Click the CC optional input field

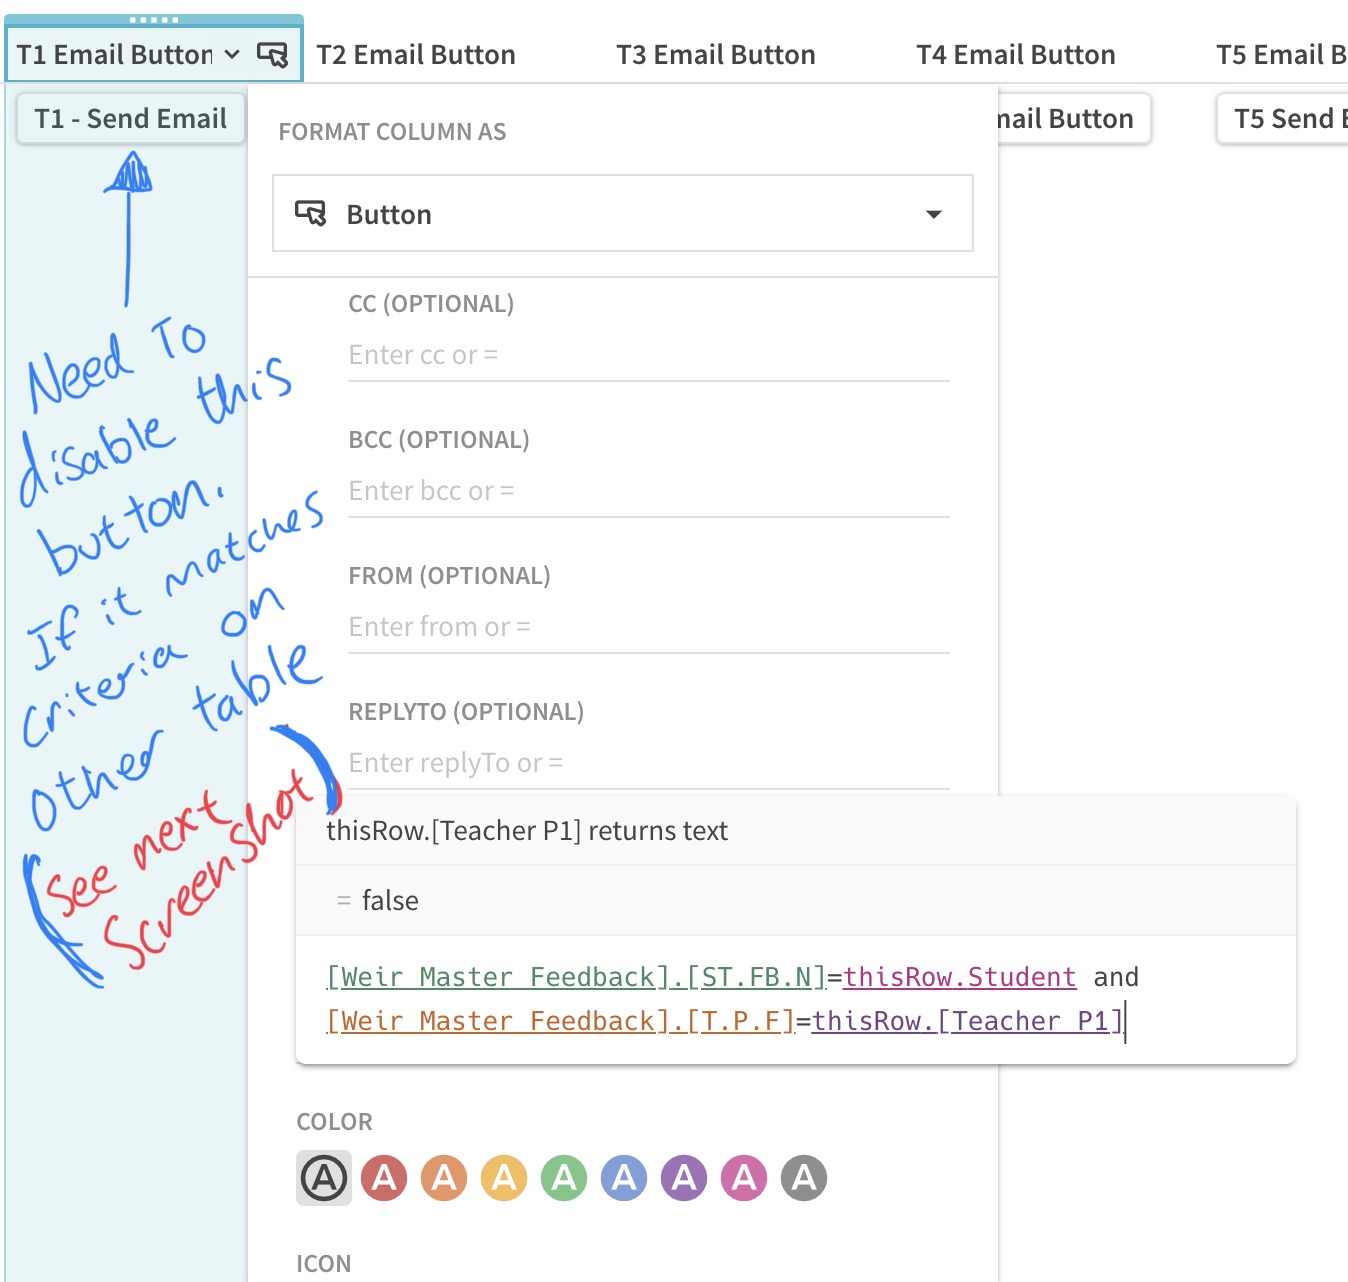(648, 355)
